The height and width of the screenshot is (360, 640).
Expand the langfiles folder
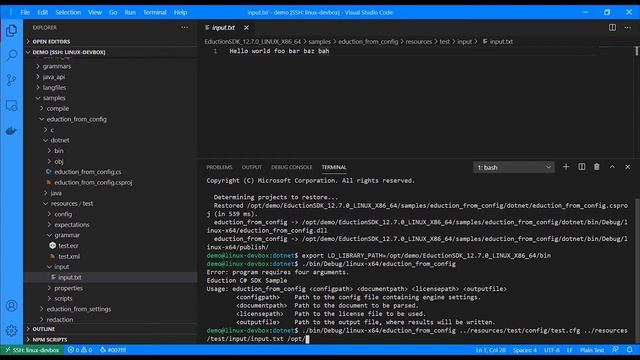coord(54,87)
